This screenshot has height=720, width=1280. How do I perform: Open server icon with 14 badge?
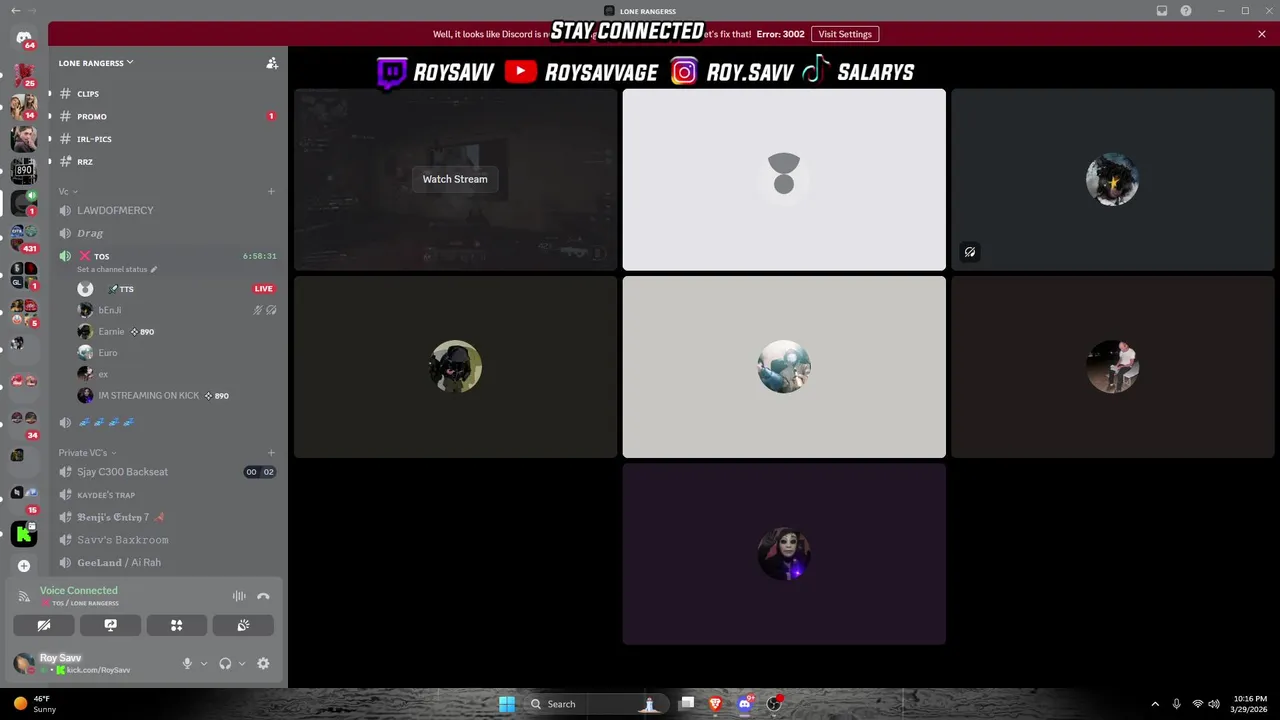point(24,106)
